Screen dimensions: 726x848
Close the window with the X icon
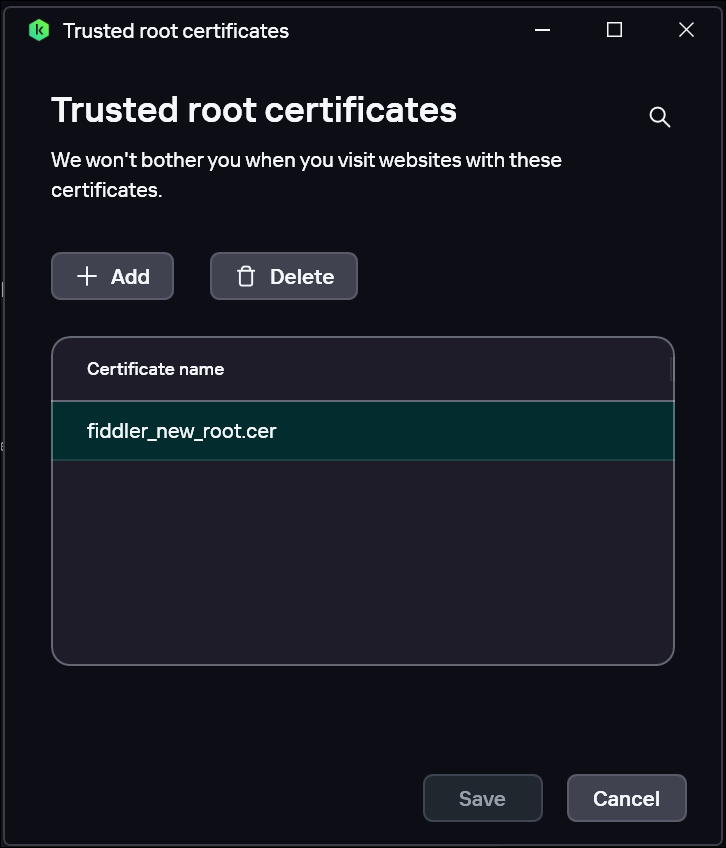(686, 30)
